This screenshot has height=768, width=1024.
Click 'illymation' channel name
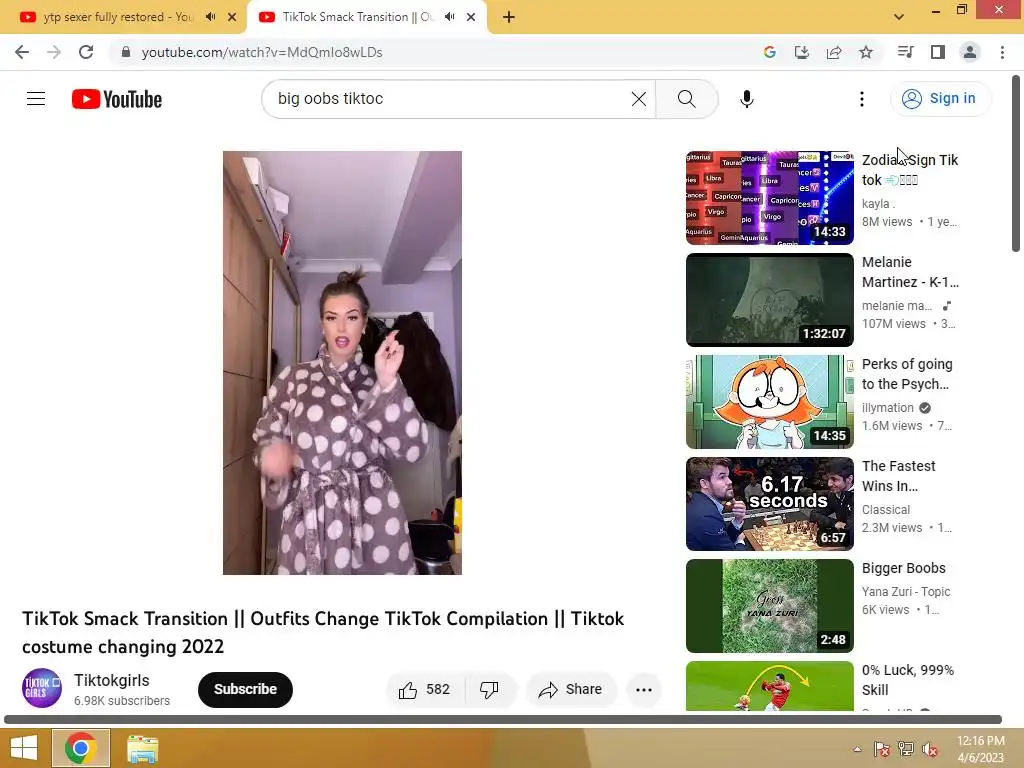tap(888, 408)
